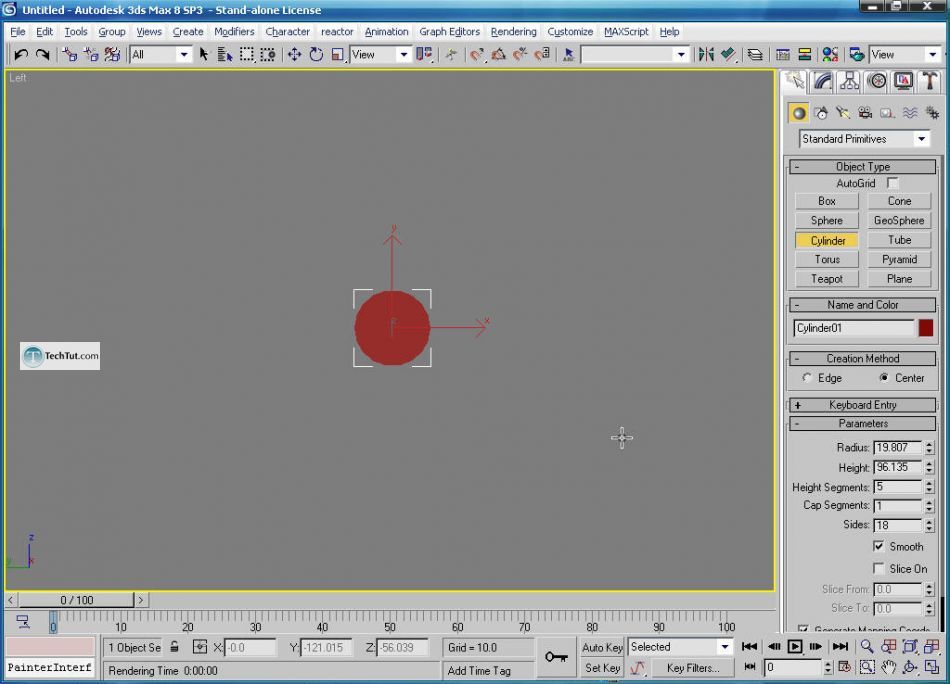Switch to the Hierarchy panel tab
The height and width of the screenshot is (684, 950).
pyautogui.click(x=849, y=81)
